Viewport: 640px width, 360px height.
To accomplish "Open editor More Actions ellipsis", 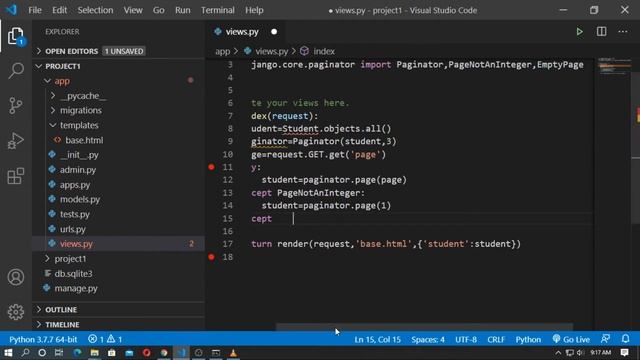I will tap(623, 32).
